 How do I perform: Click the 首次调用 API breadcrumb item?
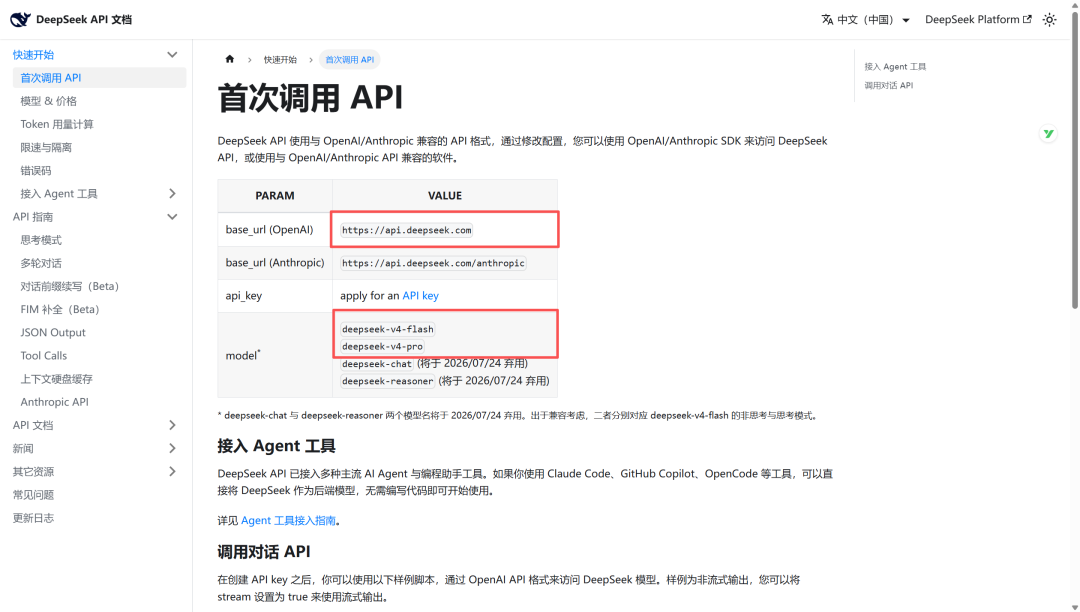[x=350, y=60]
